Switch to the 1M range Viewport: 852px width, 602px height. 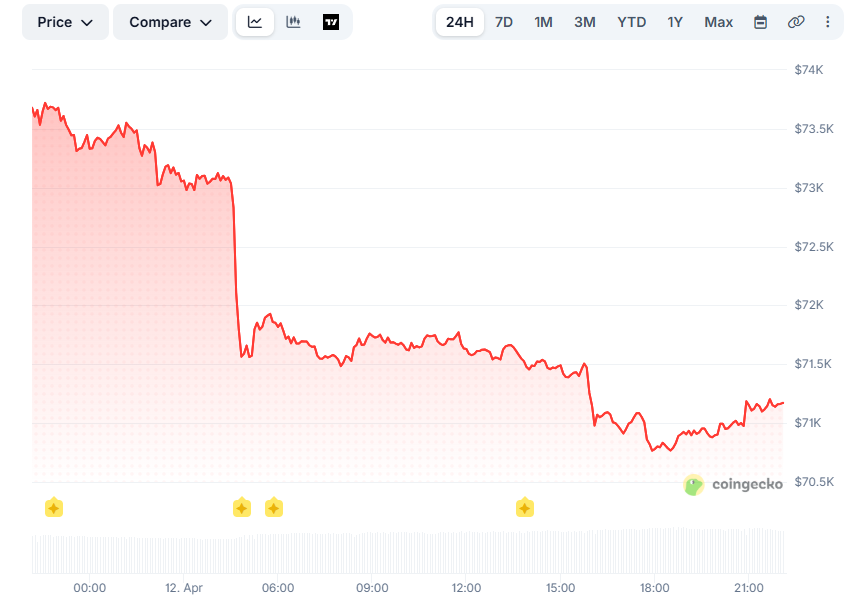[543, 22]
